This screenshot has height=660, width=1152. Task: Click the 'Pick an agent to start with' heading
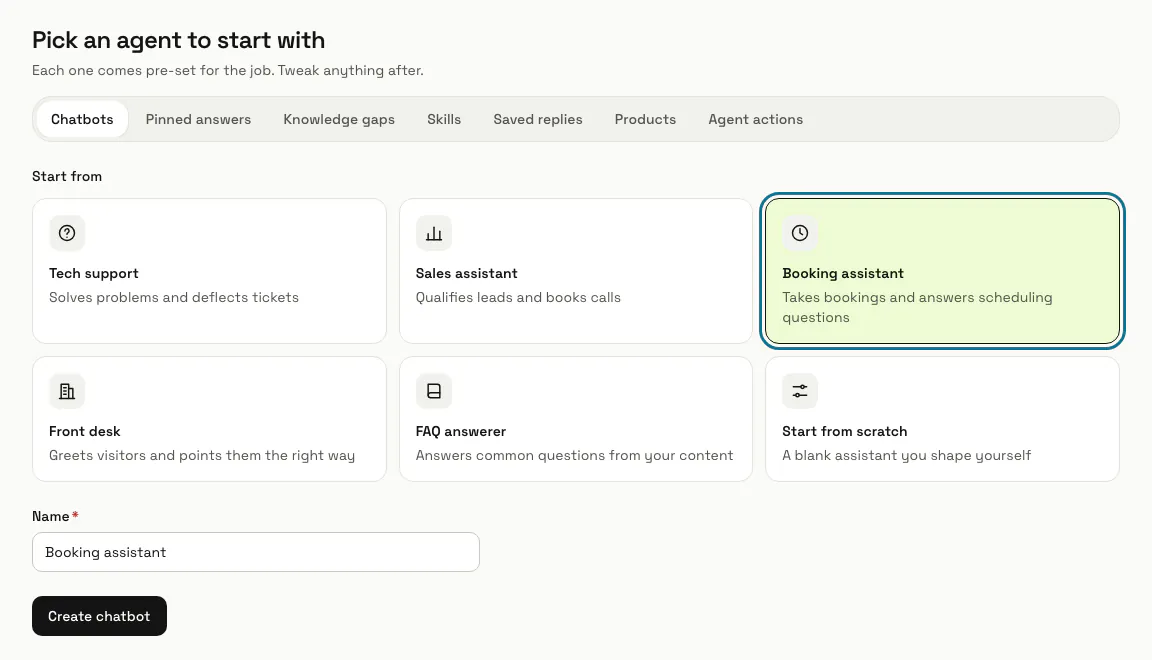pyautogui.click(x=179, y=40)
